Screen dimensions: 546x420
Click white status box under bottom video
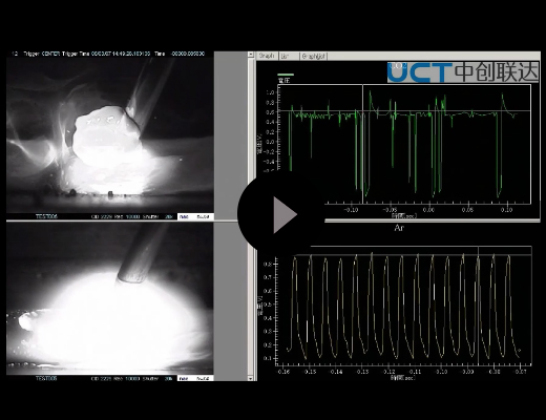[x=195, y=378]
